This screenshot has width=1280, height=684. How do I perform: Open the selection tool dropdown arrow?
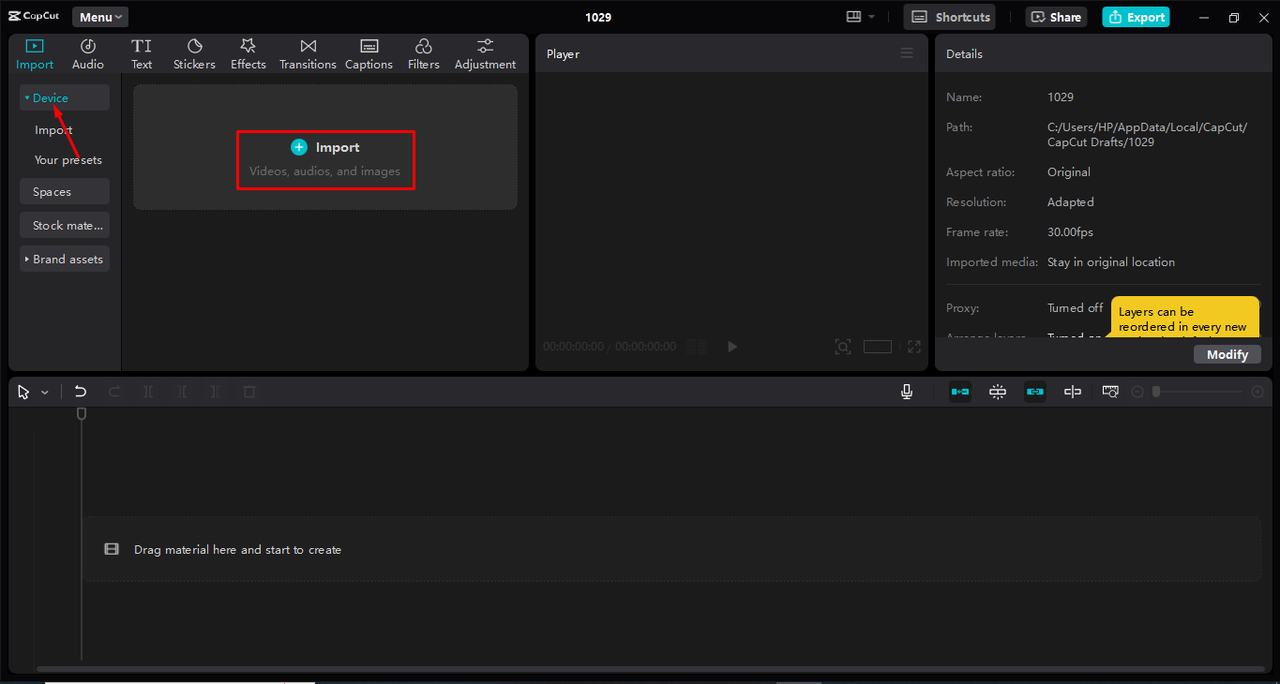point(45,393)
